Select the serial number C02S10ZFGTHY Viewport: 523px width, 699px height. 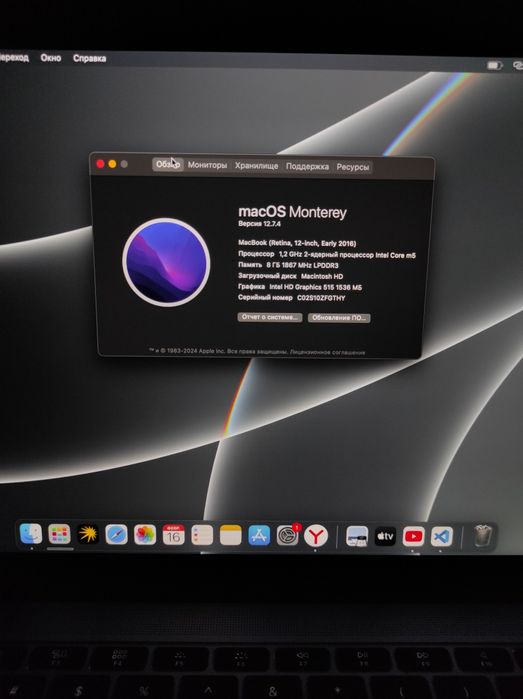coord(321,298)
